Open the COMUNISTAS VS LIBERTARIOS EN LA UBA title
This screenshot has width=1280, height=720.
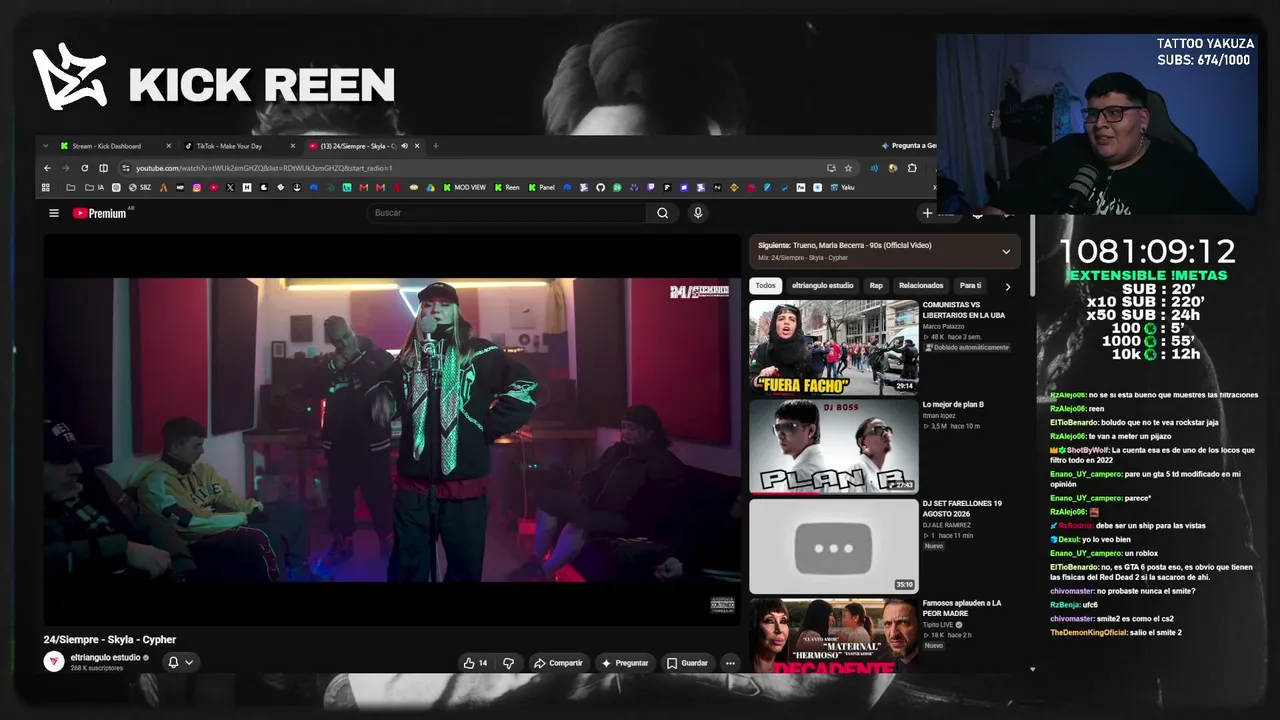[964, 310]
